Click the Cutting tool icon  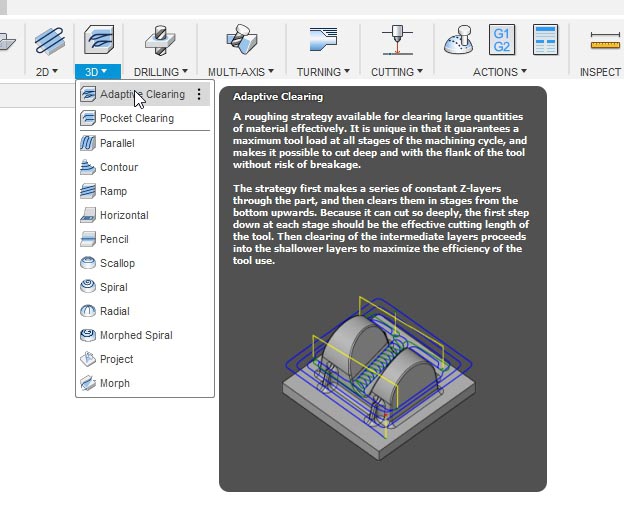click(397, 39)
